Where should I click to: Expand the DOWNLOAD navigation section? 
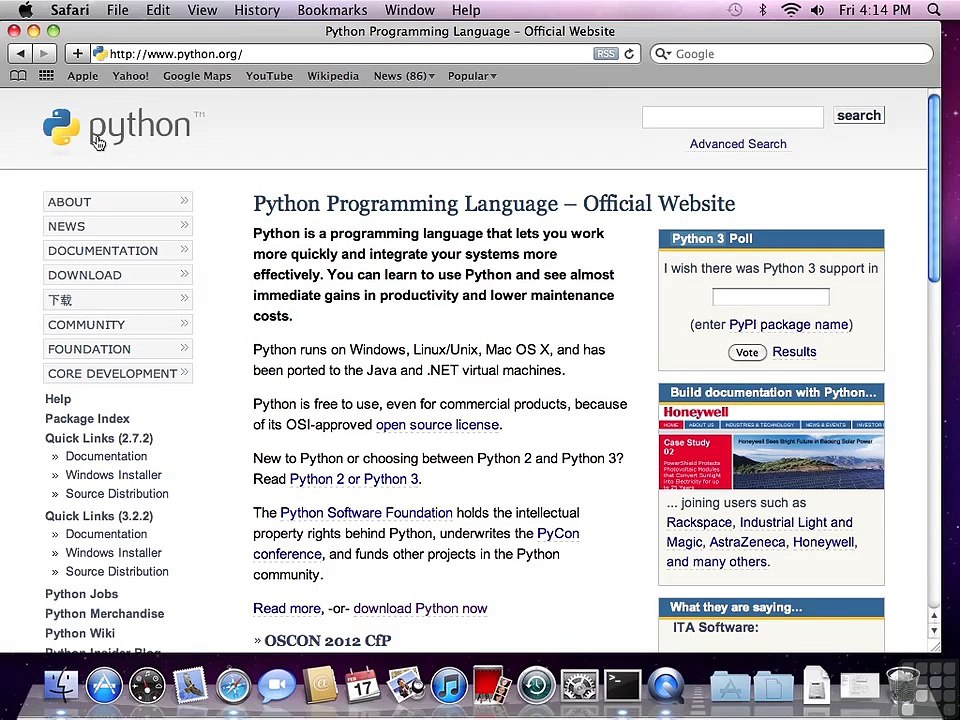click(118, 275)
